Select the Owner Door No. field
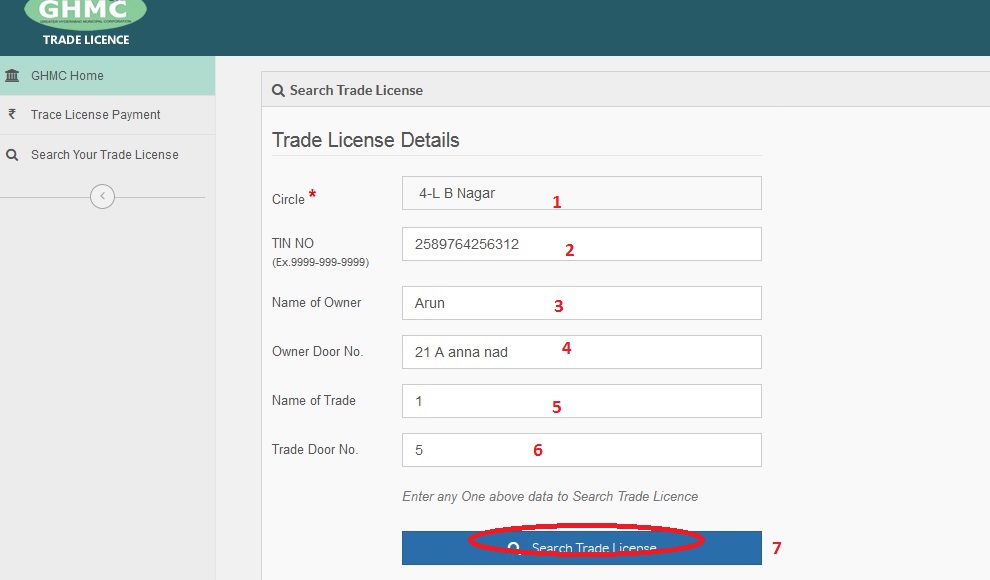Screen dimensions: 990x580 click(581, 352)
